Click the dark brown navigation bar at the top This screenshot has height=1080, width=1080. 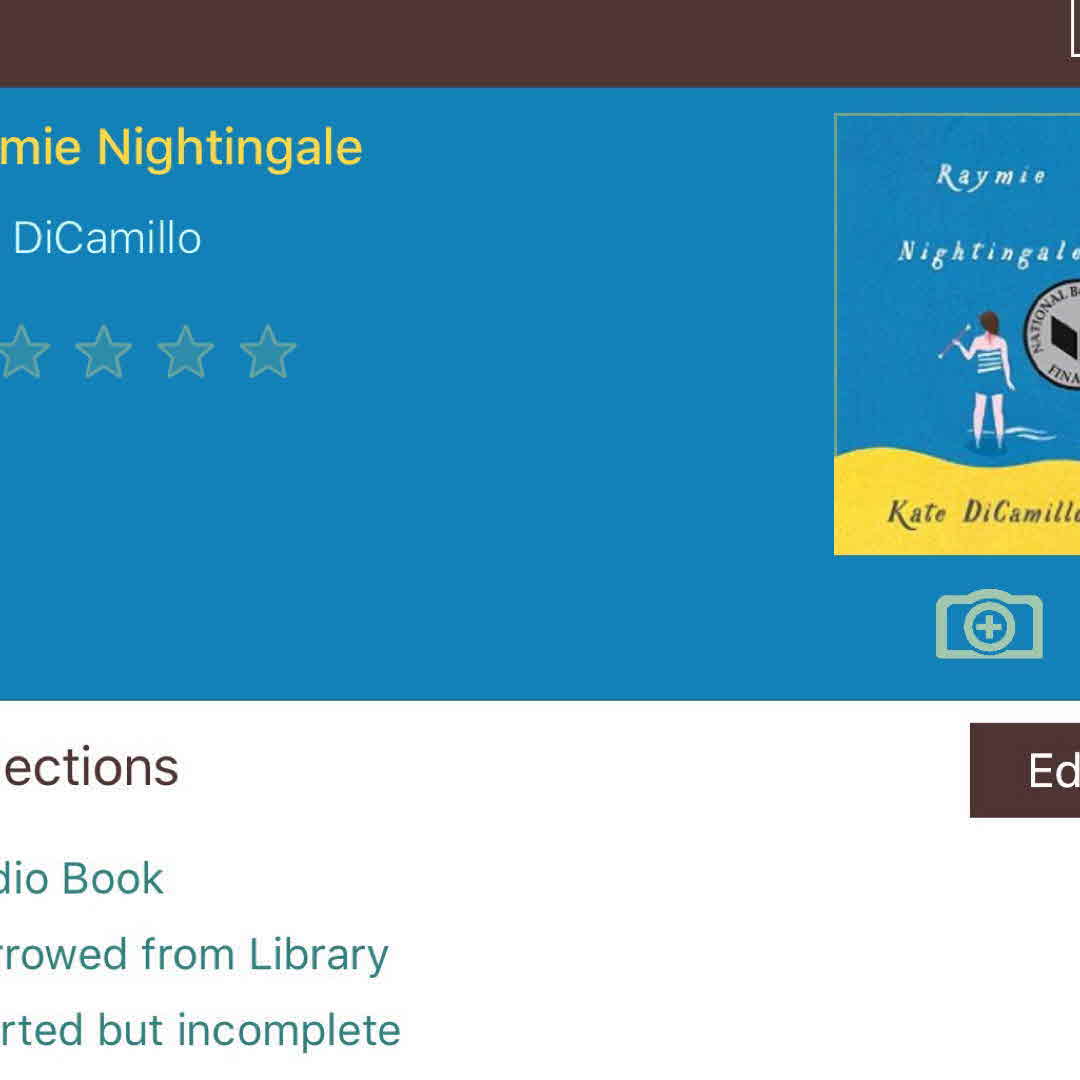tap(500, 42)
